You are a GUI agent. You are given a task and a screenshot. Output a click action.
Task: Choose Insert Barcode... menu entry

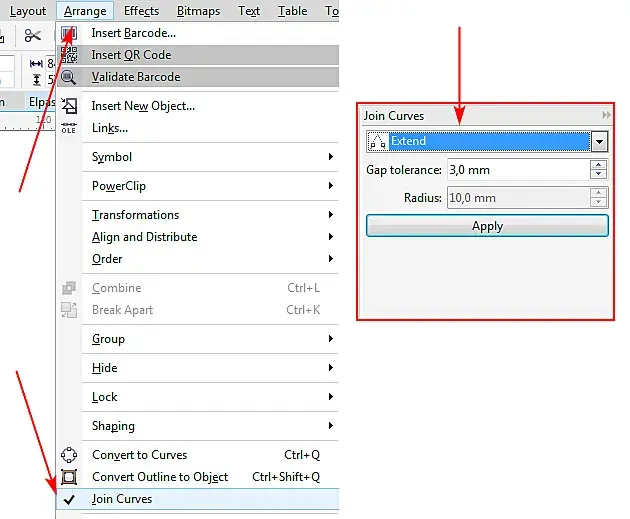(198, 33)
